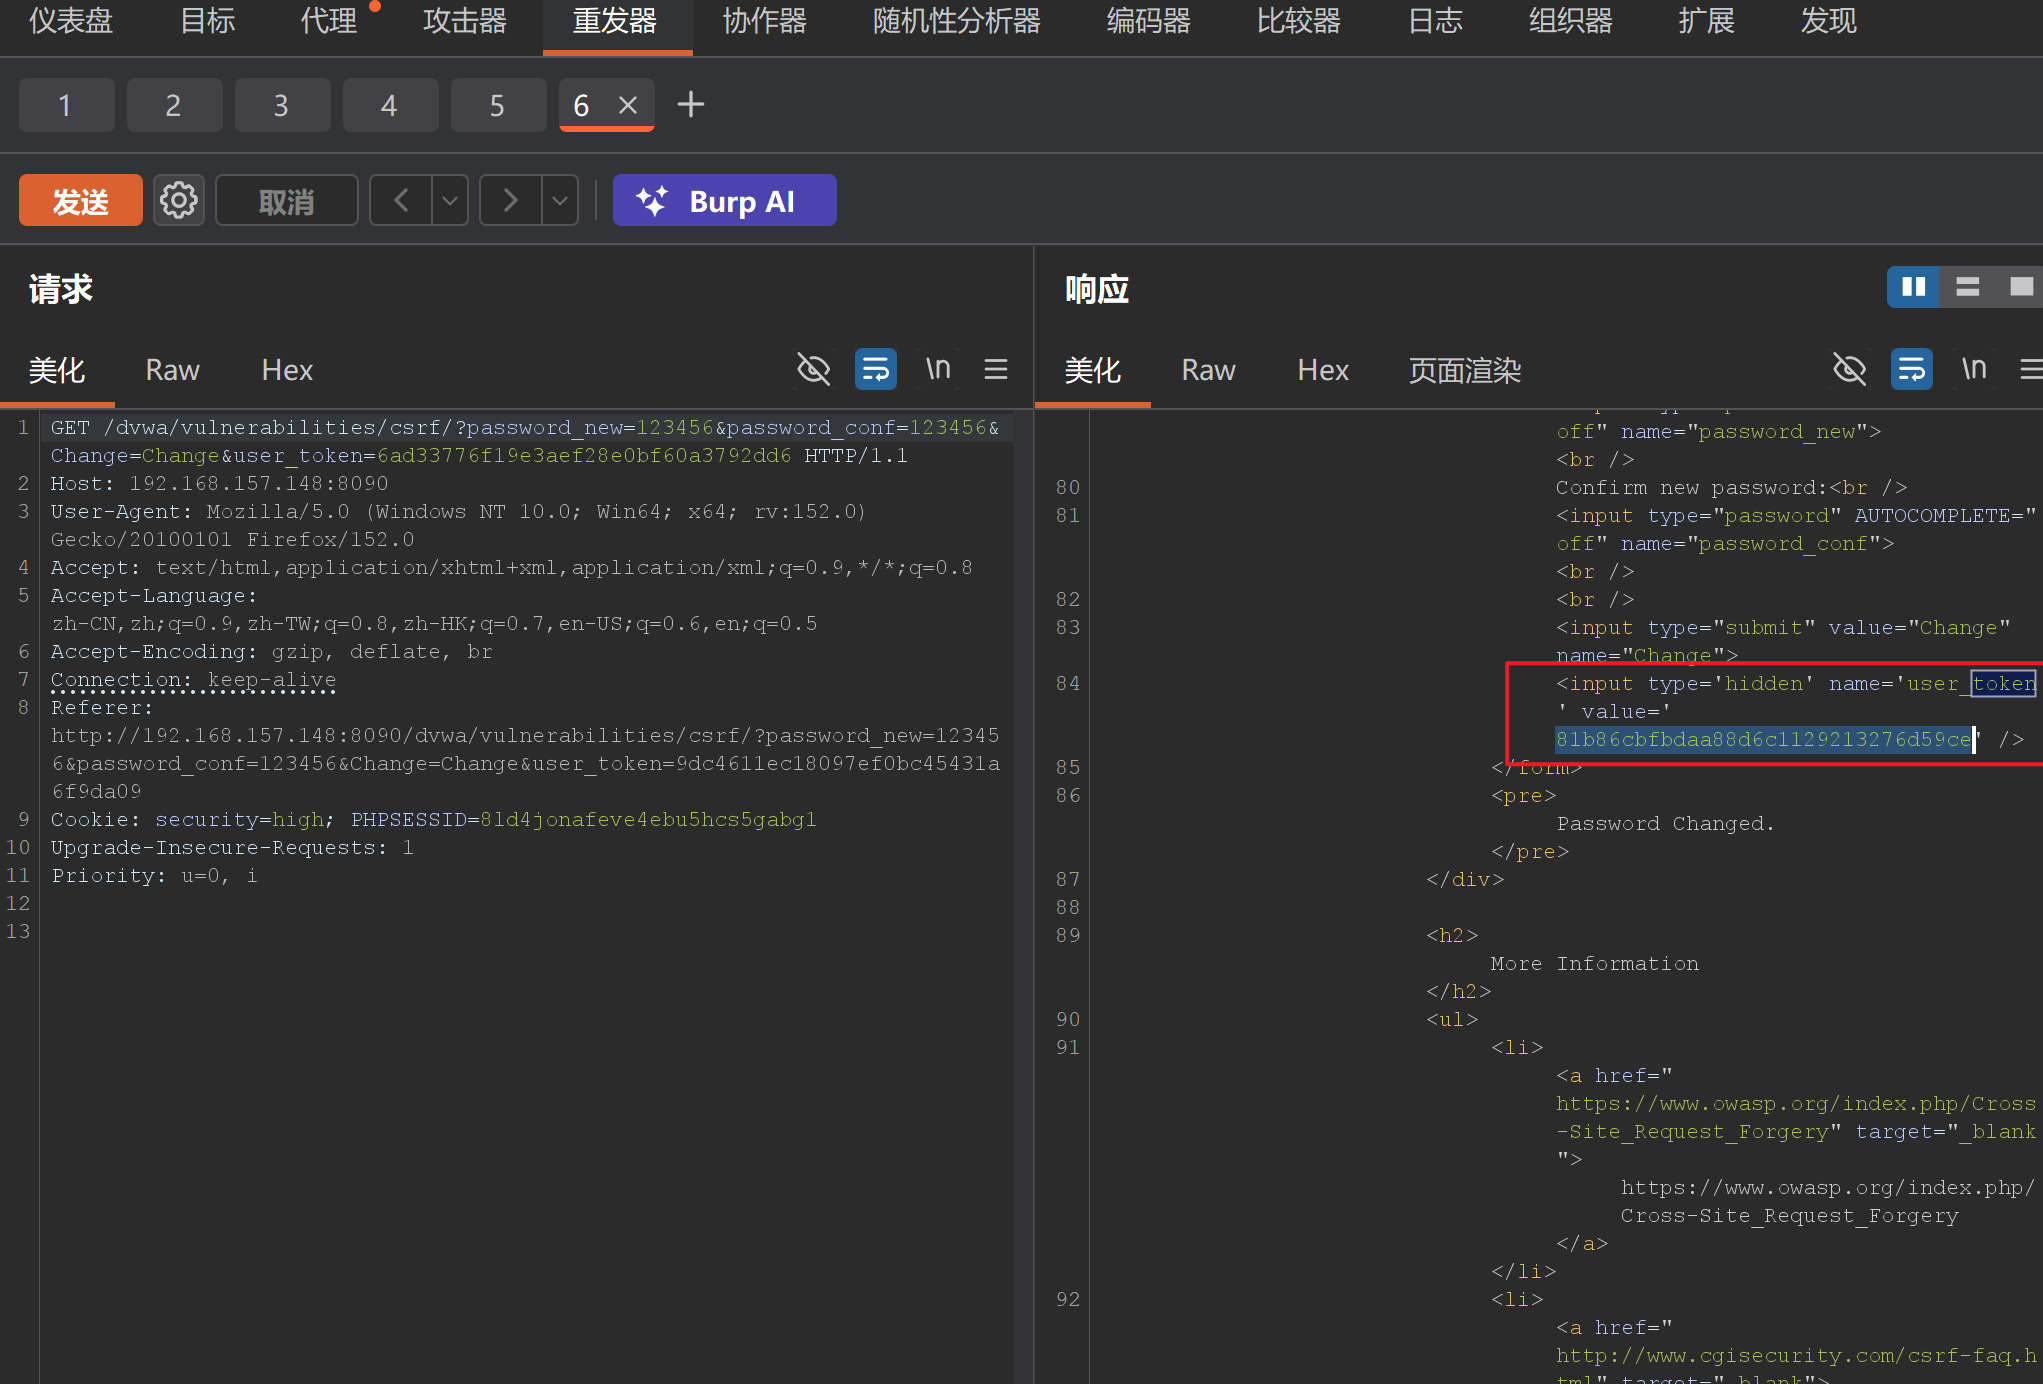Select request view Hex tab
This screenshot has height=1384, width=2043.
point(287,371)
